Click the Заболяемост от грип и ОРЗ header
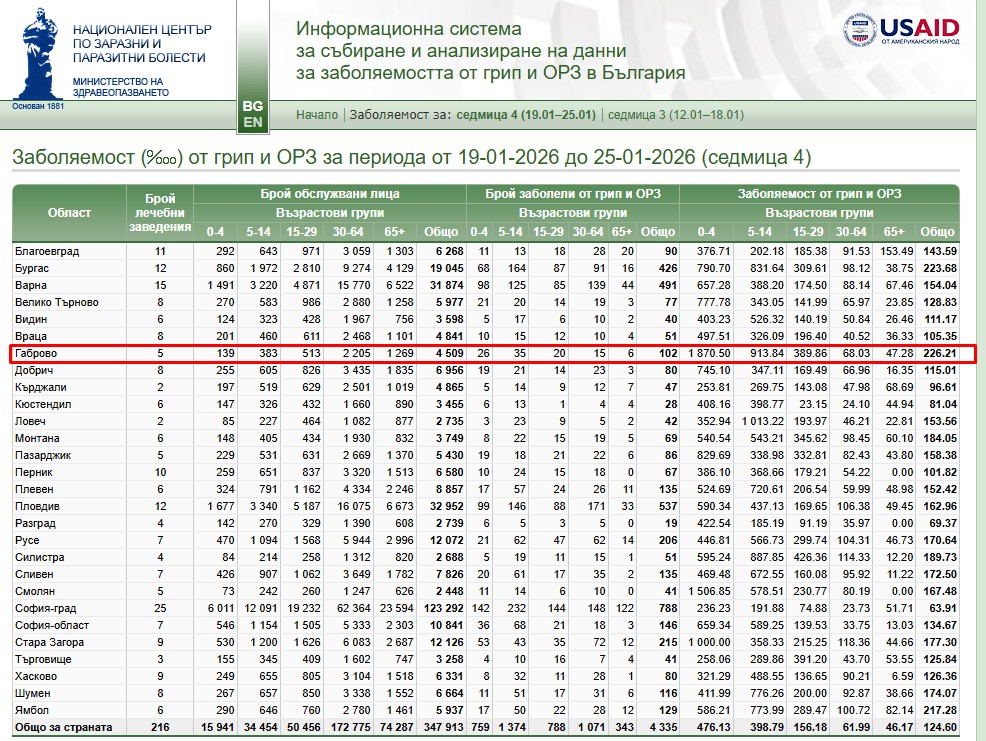The height and width of the screenshot is (741, 986). (819, 193)
